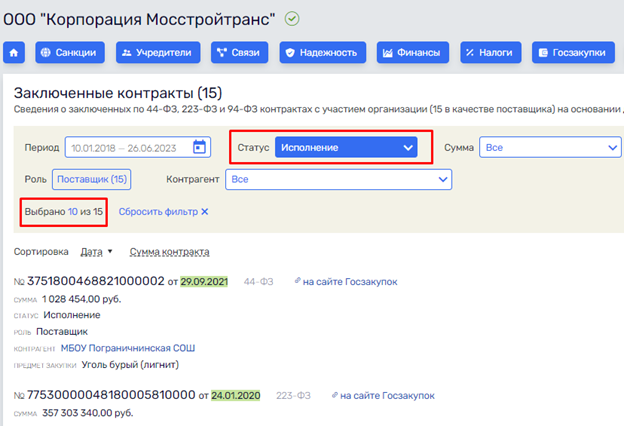Click the Заключенные контракты (15) heading
Viewport: 624px width, 426px height.
pos(118,93)
